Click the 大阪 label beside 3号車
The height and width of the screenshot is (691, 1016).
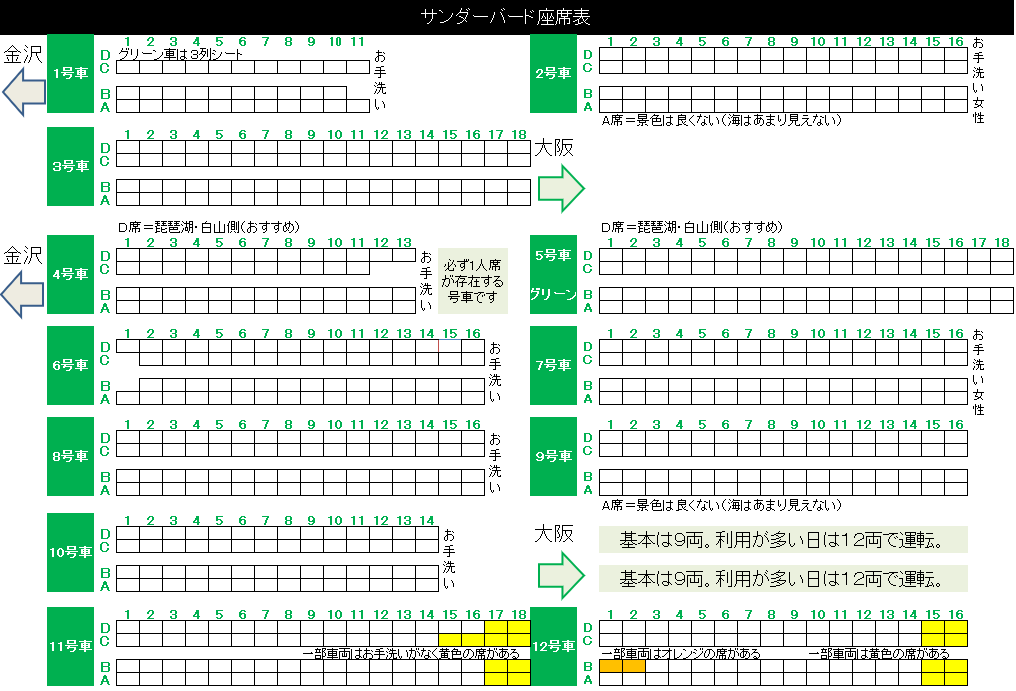click(554, 148)
